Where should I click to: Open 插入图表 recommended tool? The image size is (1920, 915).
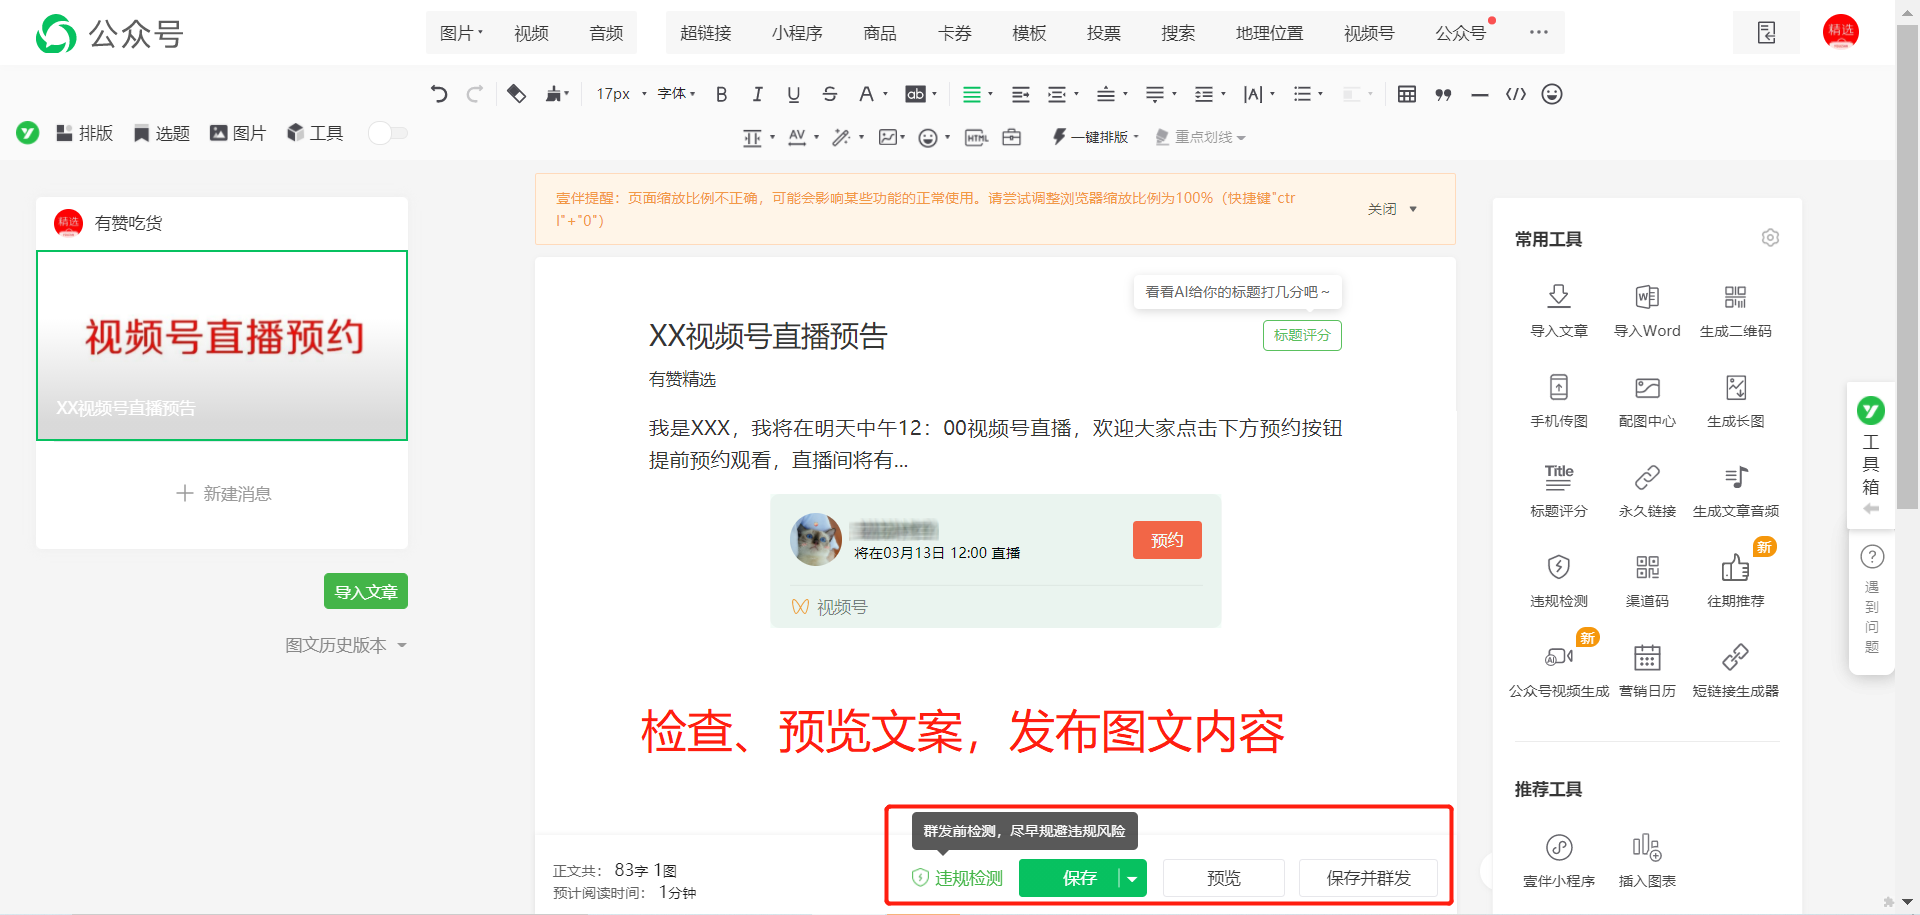(x=1647, y=861)
